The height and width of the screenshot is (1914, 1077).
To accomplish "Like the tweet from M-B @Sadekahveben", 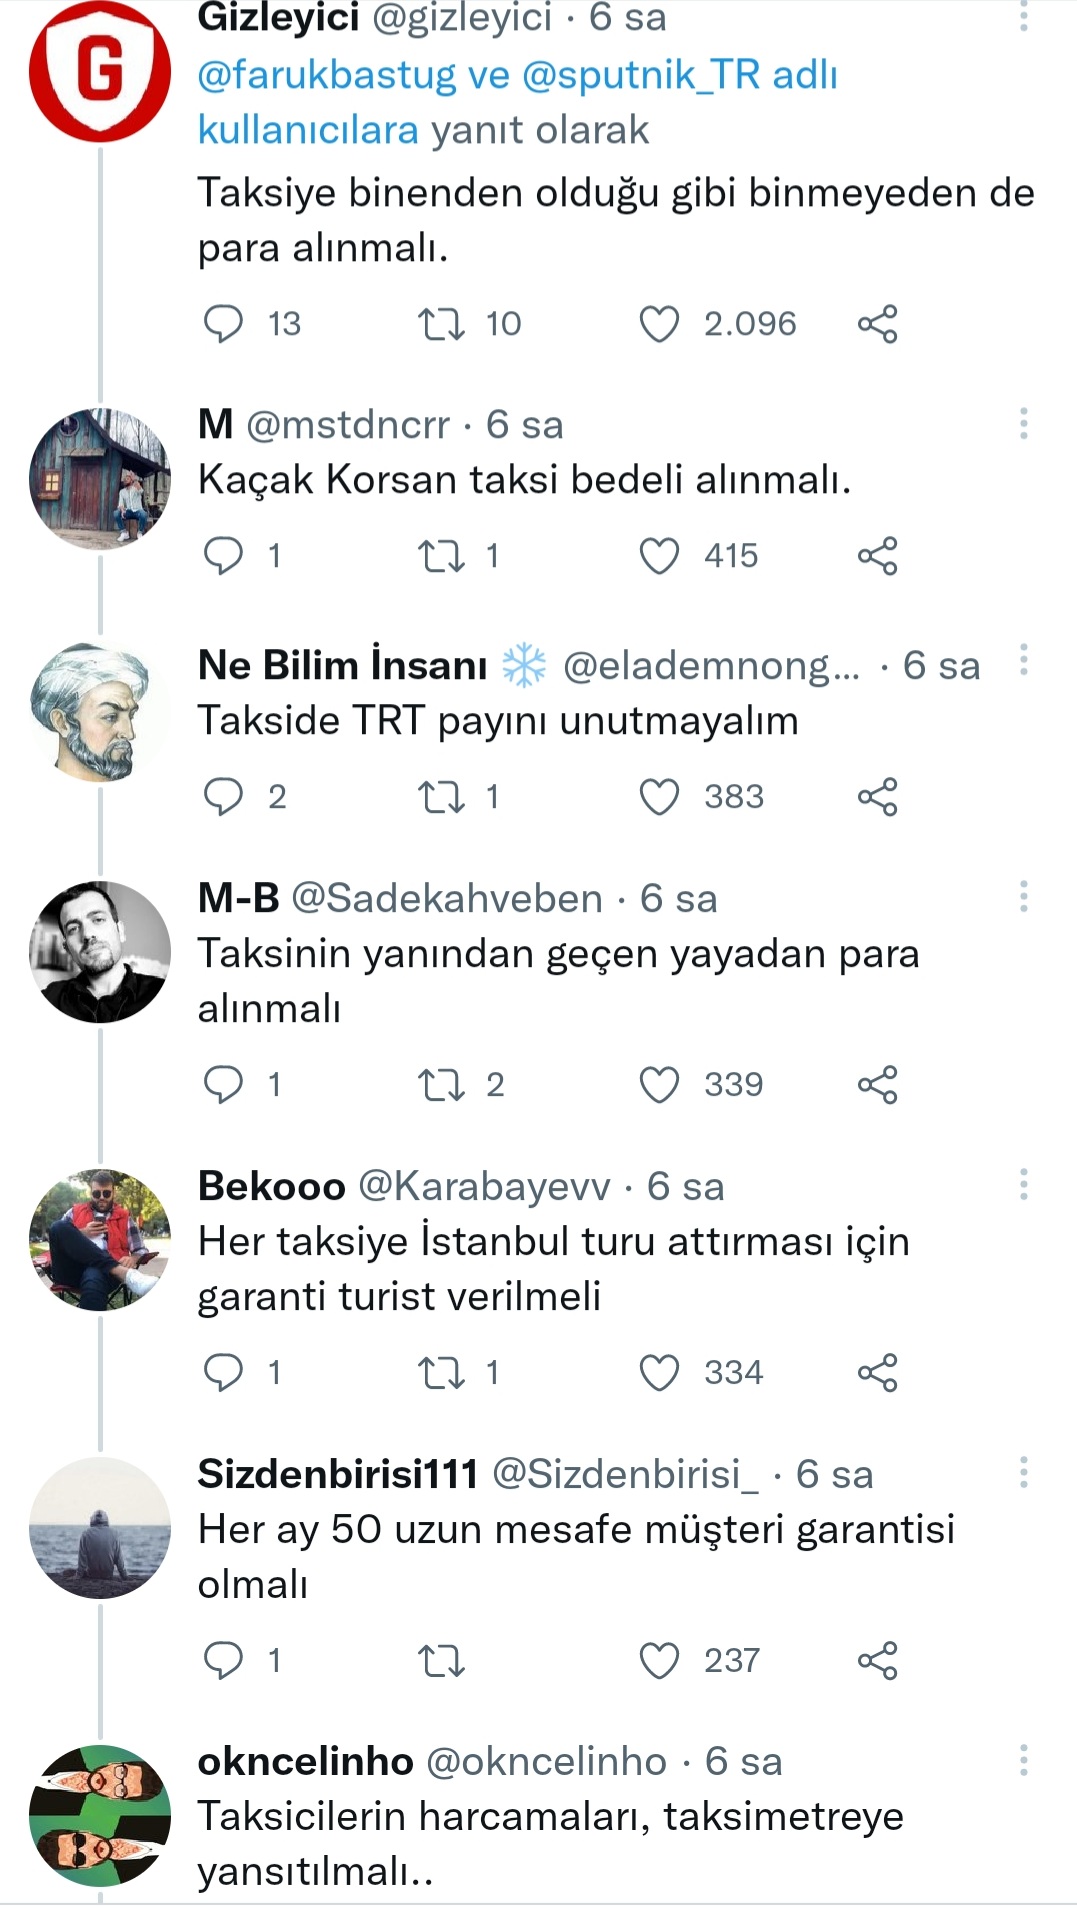I will pyautogui.click(x=659, y=1085).
